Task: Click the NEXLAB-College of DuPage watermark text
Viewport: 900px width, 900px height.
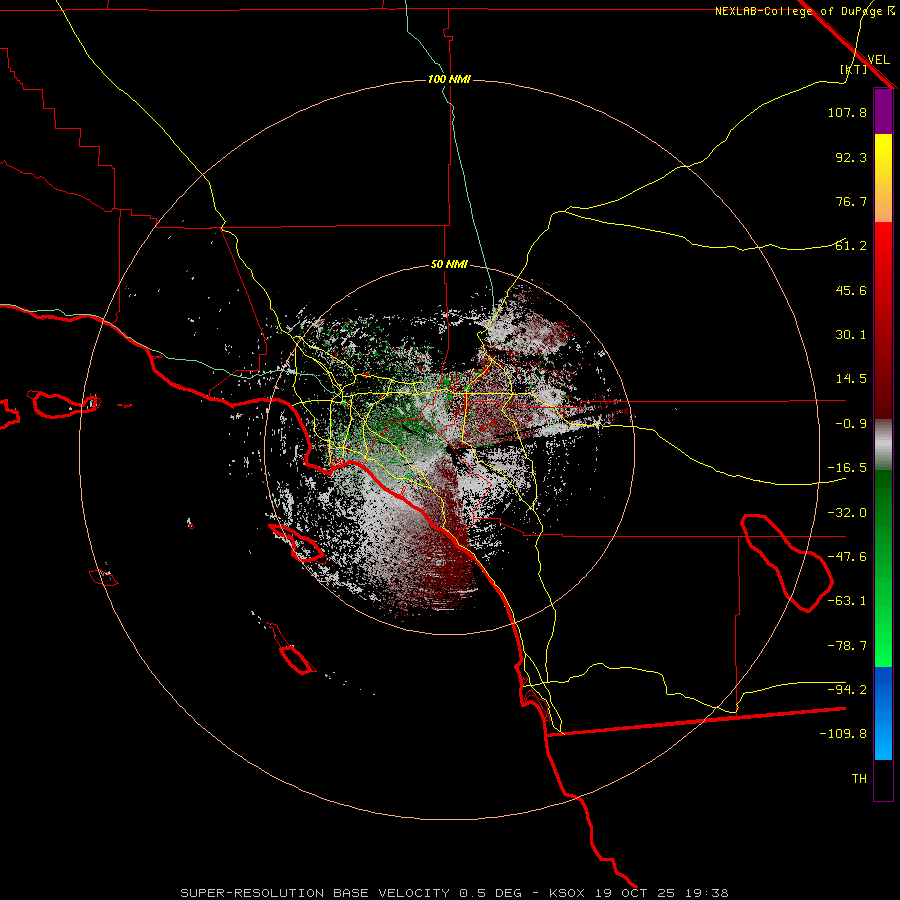Action: (x=805, y=11)
